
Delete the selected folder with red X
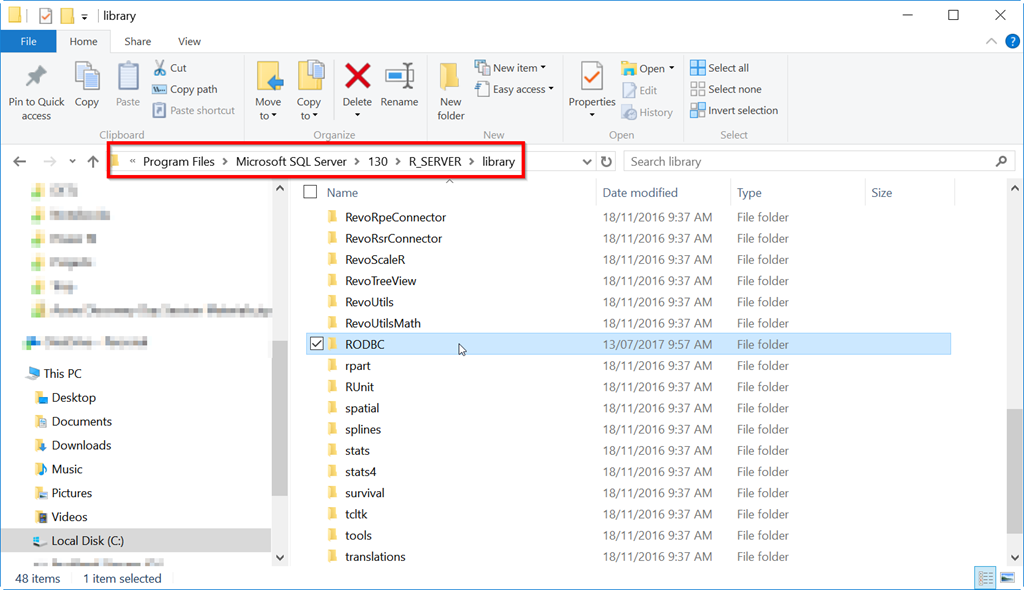pyautogui.click(x=357, y=76)
